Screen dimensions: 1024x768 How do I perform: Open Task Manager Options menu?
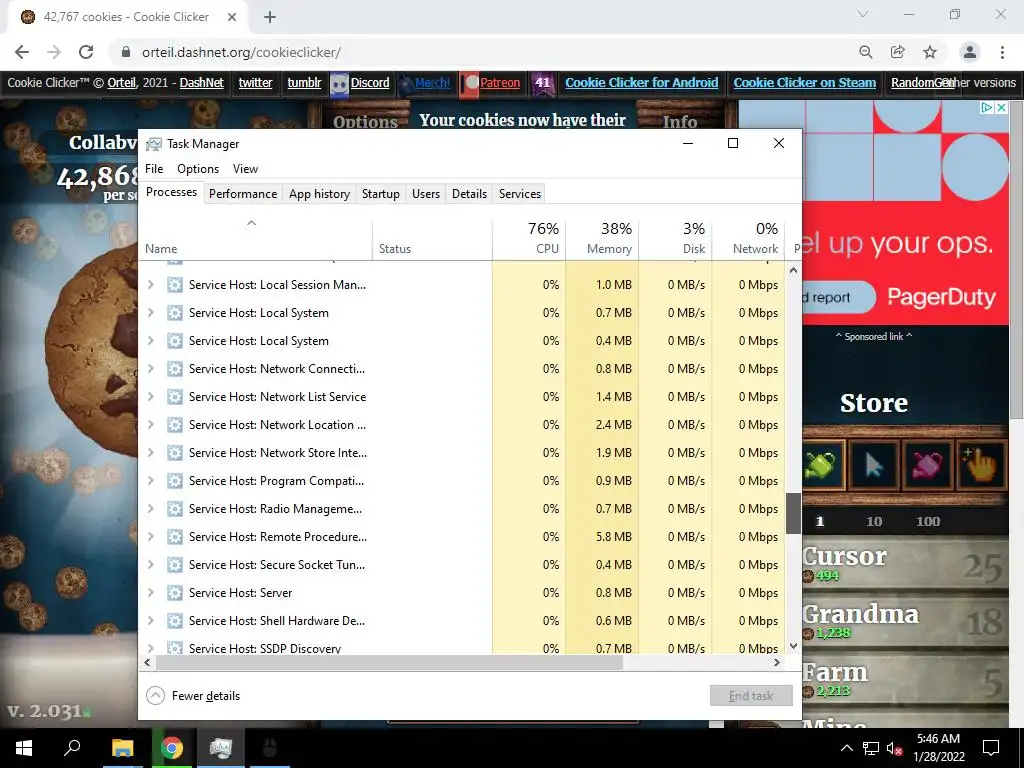pos(198,169)
